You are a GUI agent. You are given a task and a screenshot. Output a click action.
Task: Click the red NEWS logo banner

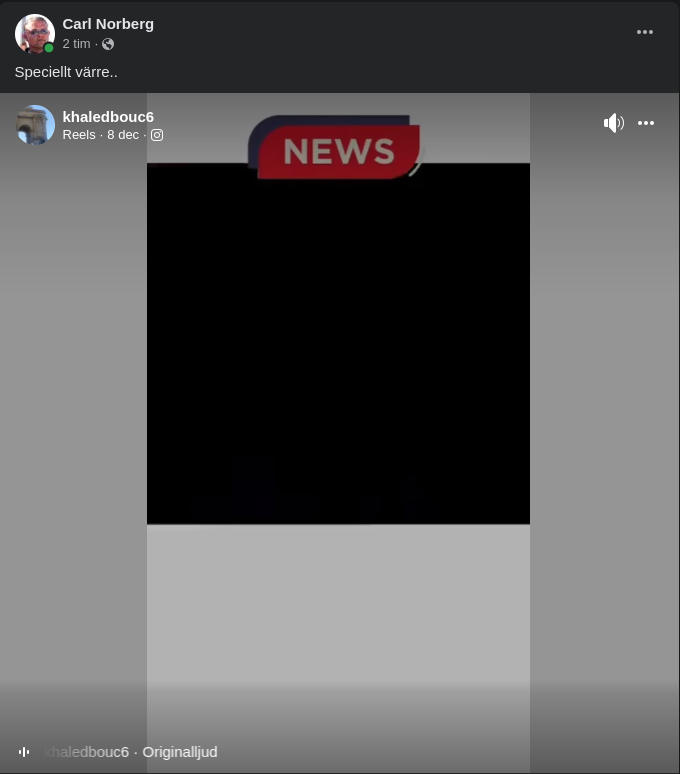(x=338, y=151)
